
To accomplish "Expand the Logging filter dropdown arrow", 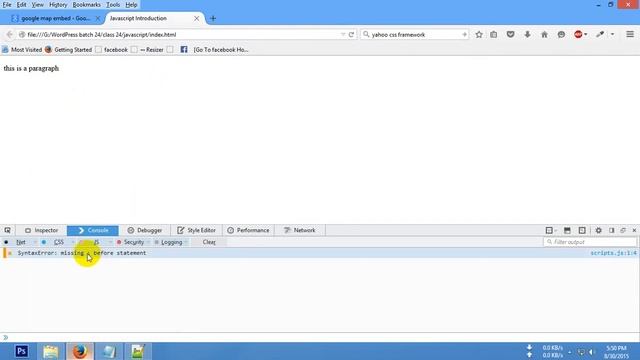I will [186, 242].
